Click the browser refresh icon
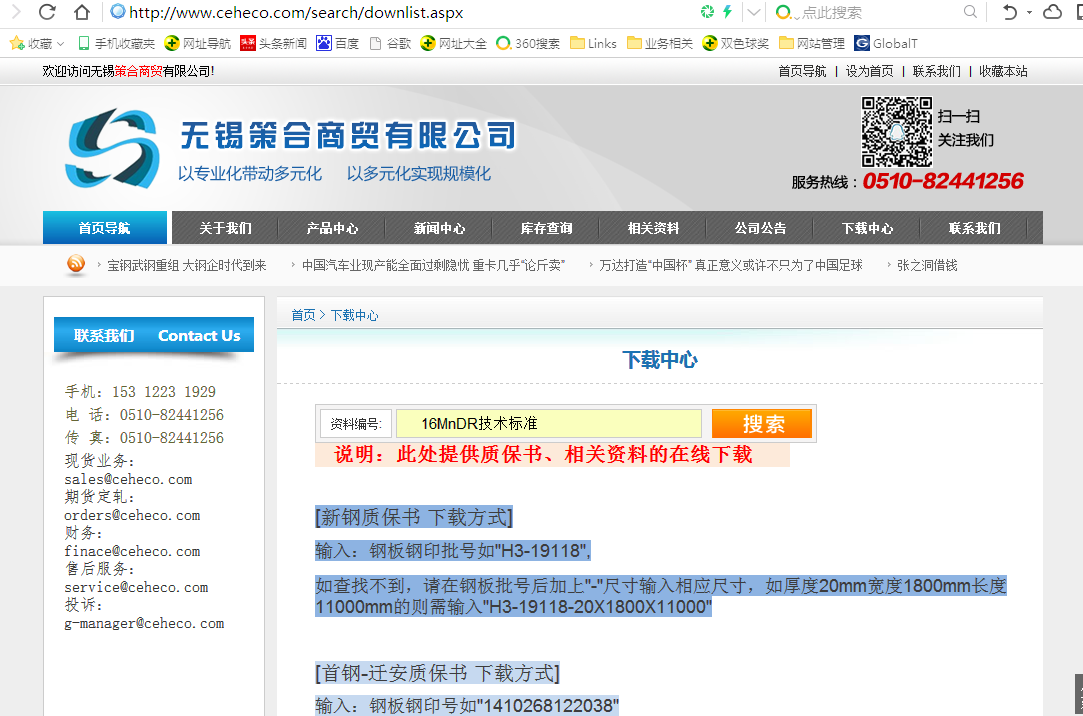The height and width of the screenshot is (716, 1083). click(x=46, y=12)
